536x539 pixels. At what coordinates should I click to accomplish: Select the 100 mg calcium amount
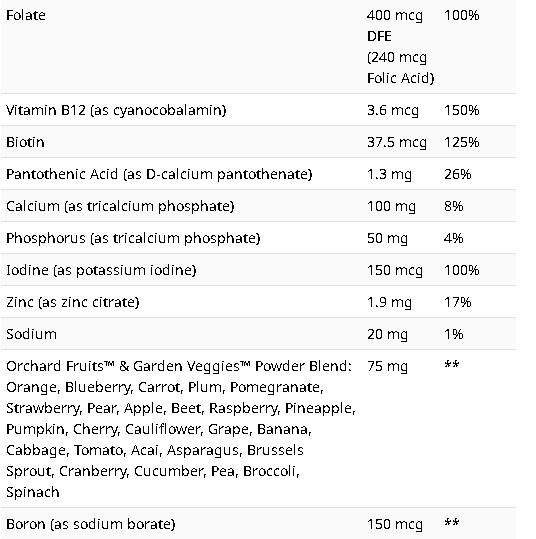[x=391, y=206]
